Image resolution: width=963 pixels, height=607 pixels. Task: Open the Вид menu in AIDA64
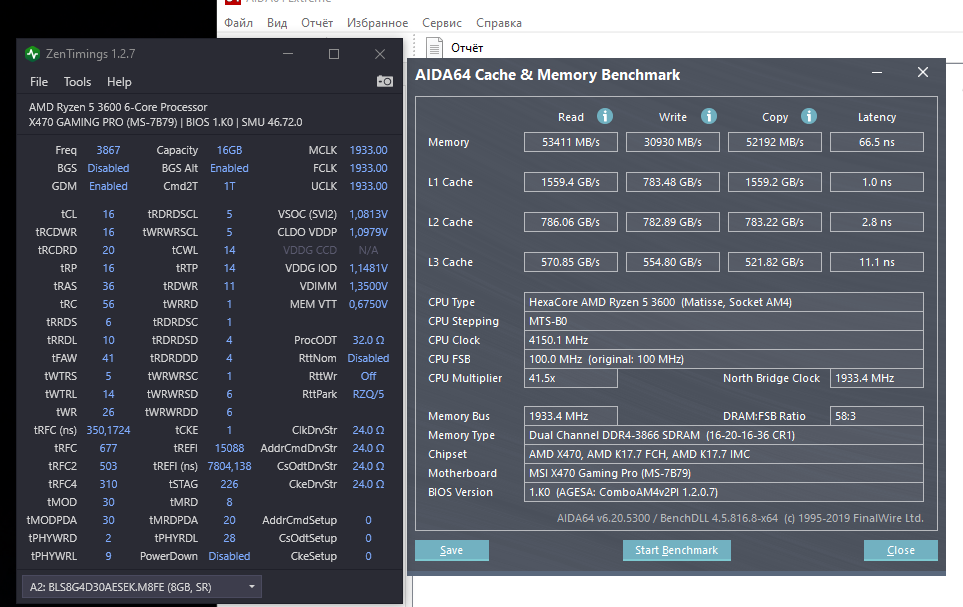click(277, 23)
